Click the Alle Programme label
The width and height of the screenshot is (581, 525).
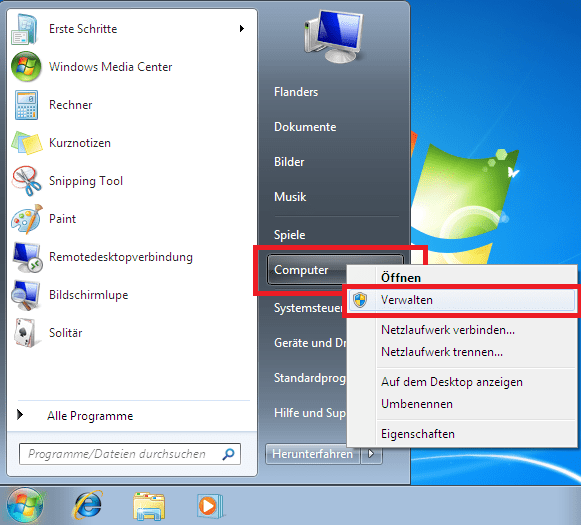(90, 416)
